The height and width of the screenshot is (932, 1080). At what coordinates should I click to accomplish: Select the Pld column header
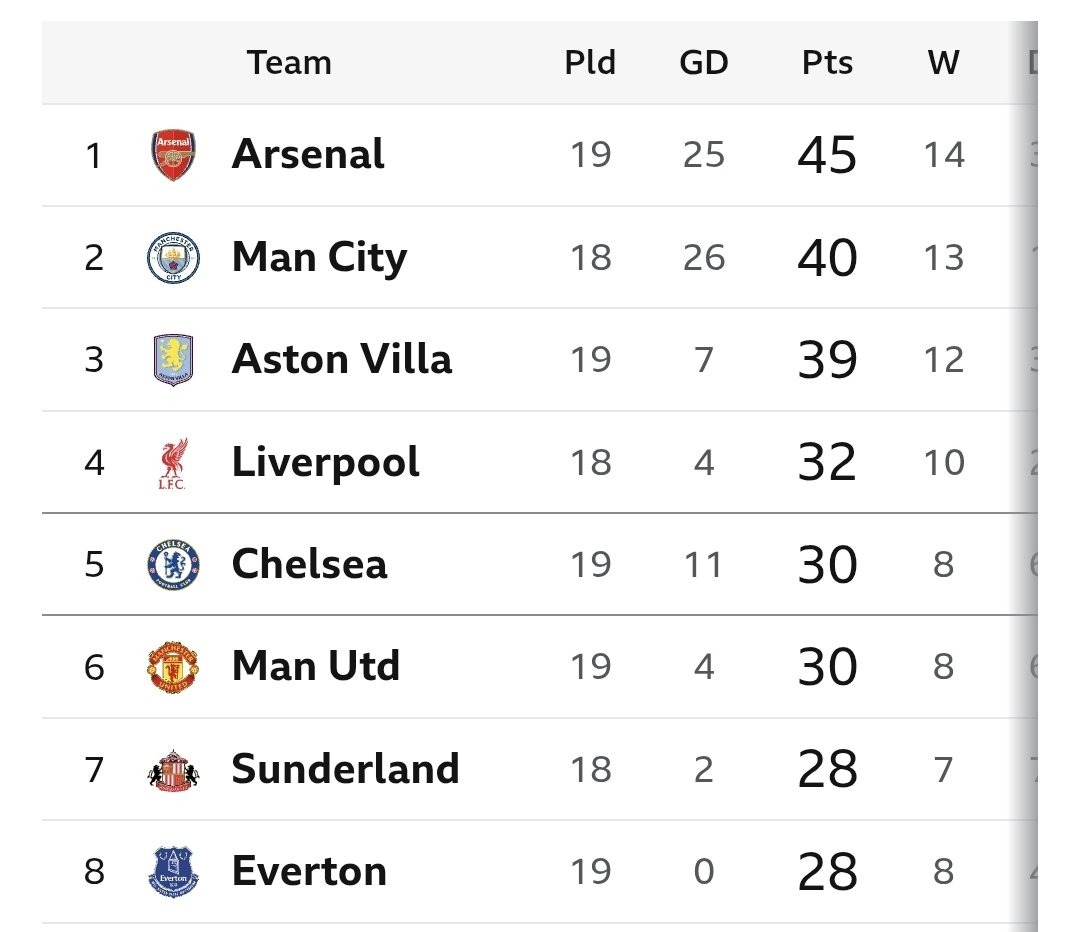(590, 63)
